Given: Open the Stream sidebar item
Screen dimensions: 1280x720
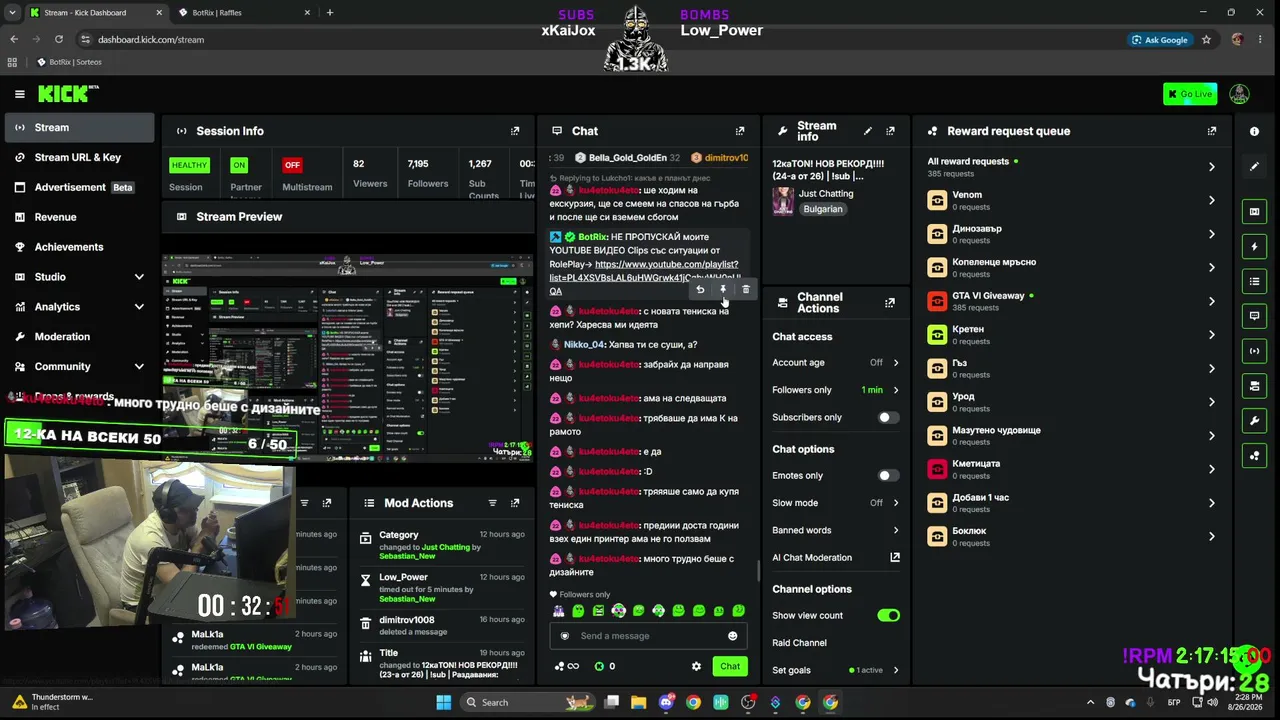Looking at the screenshot, I should coord(80,128).
